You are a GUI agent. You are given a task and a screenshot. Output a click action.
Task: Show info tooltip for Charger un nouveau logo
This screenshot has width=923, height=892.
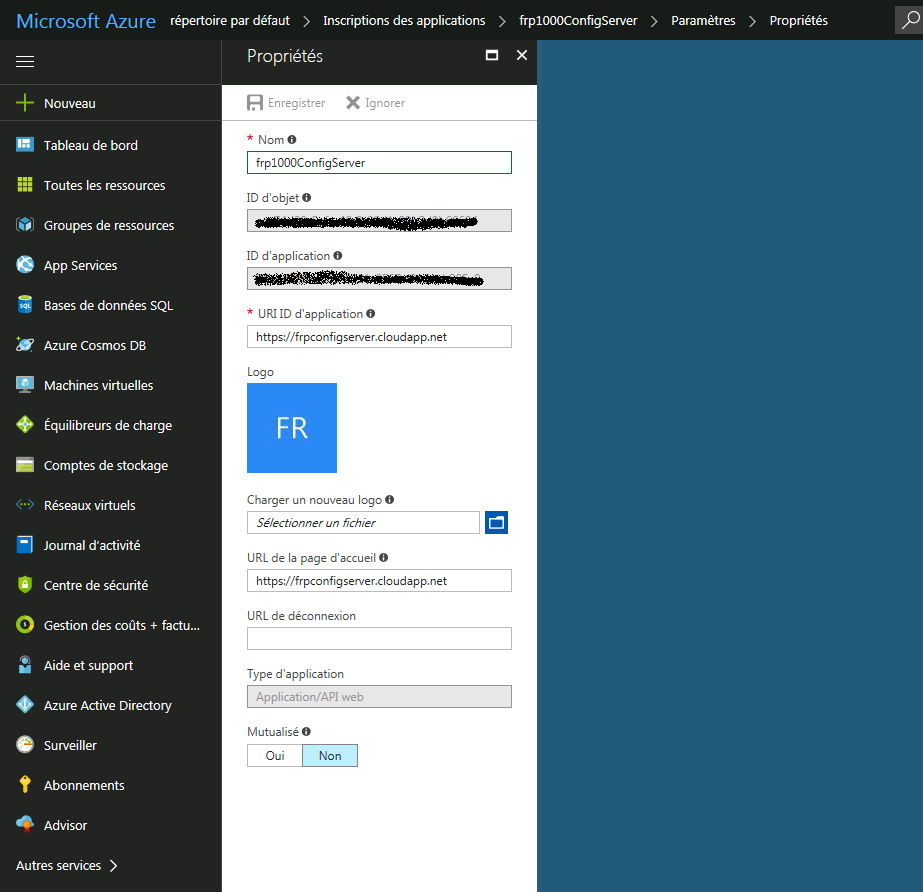click(x=390, y=500)
